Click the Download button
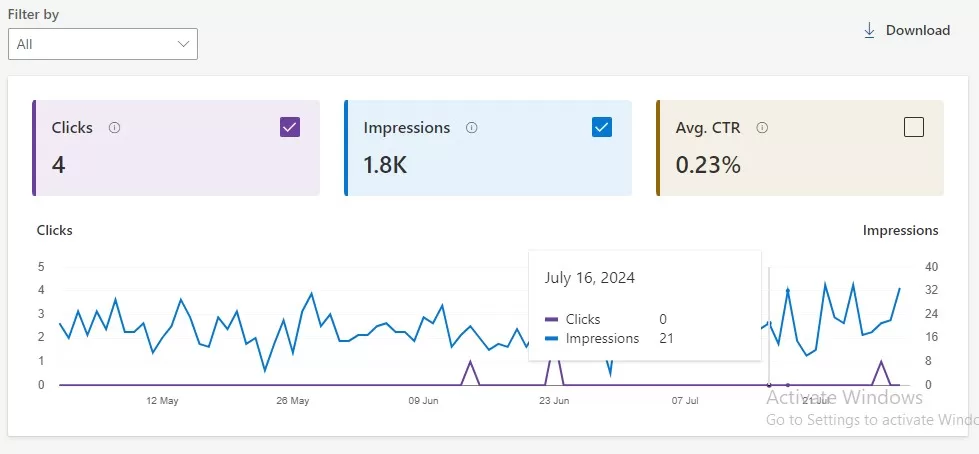This screenshot has height=454, width=979. [907, 31]
